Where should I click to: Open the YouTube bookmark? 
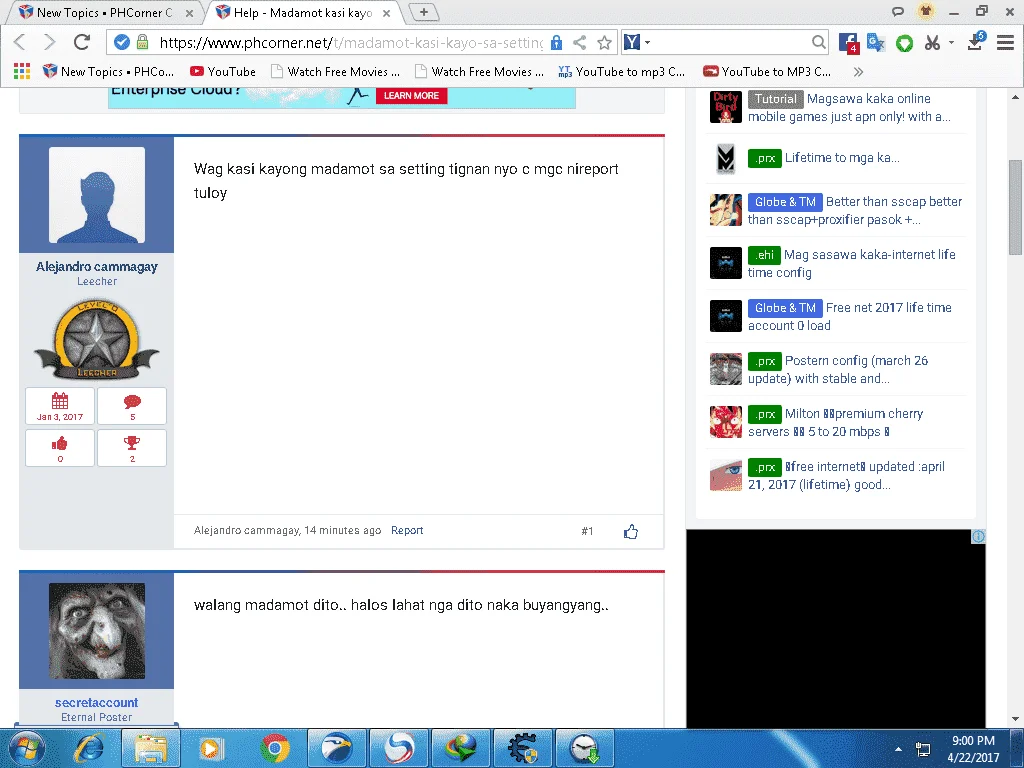point(223,71)
